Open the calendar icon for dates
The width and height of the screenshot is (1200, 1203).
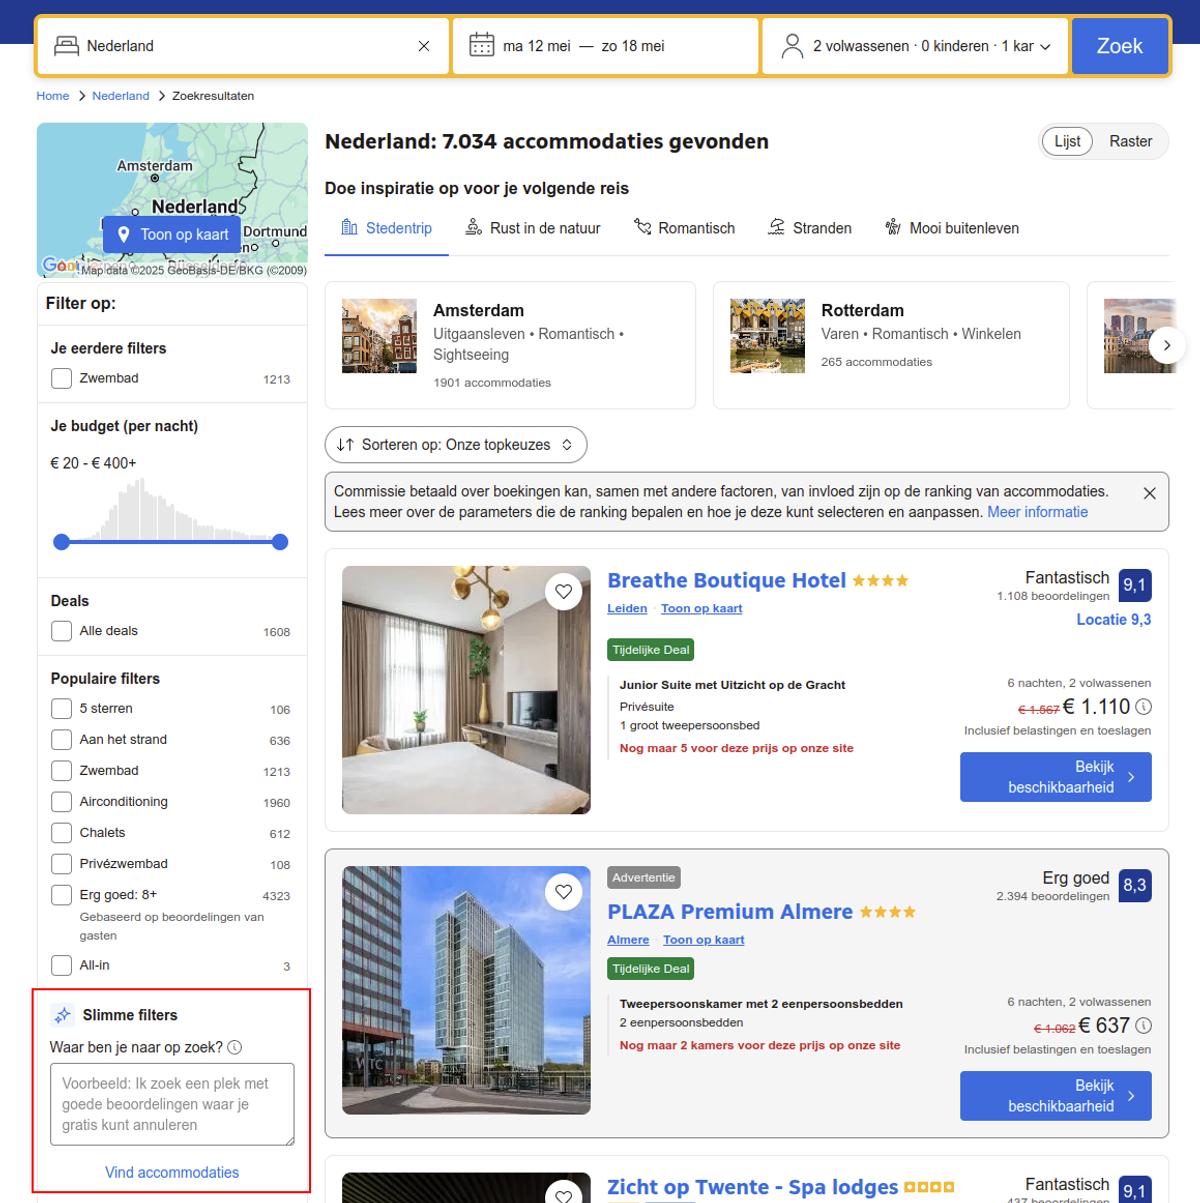click(481, 46)
